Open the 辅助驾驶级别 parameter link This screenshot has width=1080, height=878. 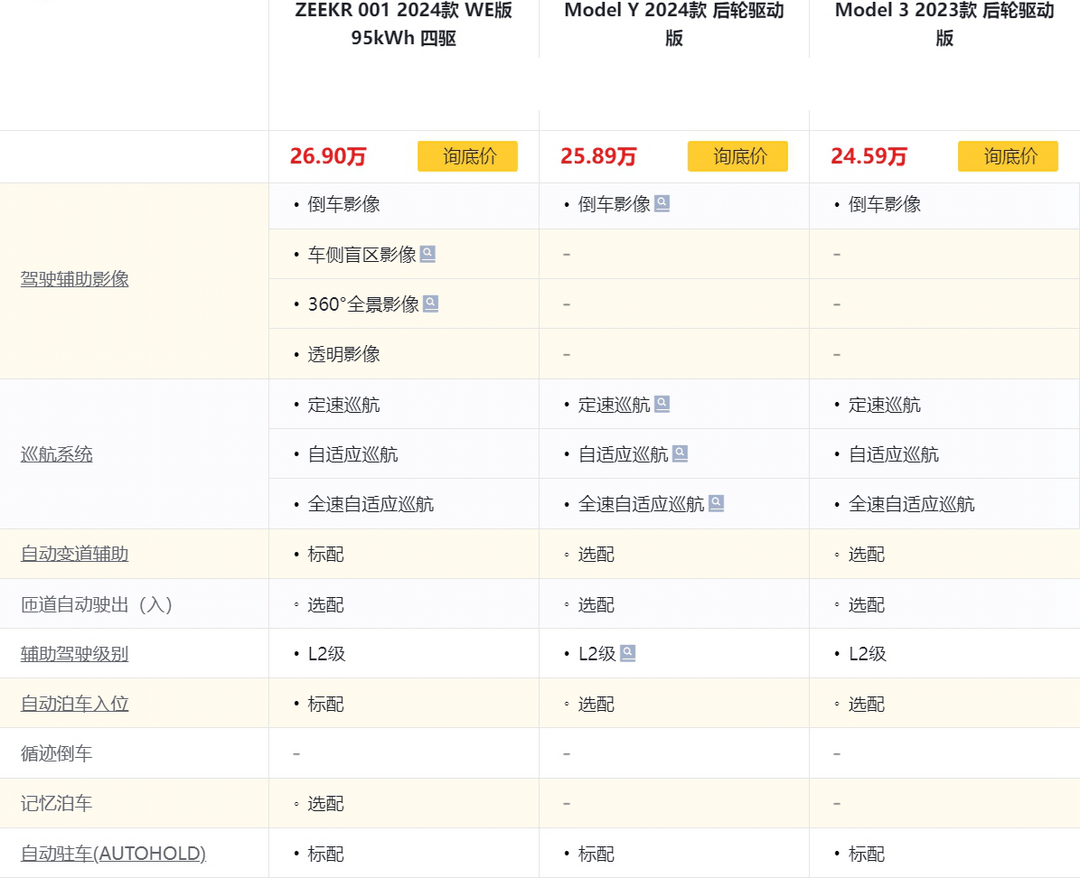[x=74, y=654]
